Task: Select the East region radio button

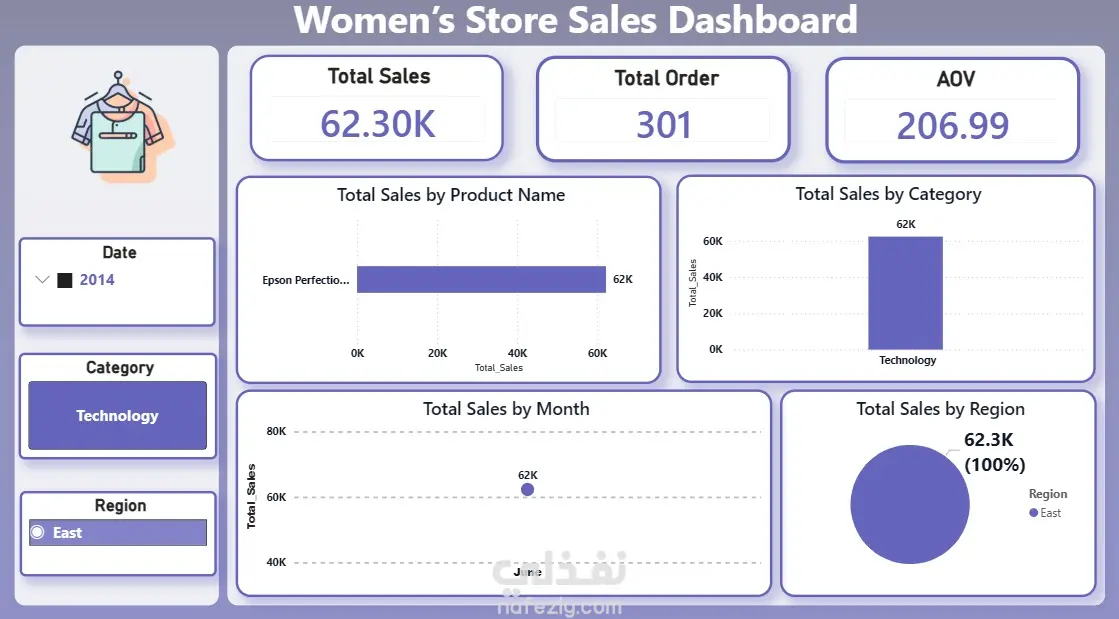Action: click(38, 532)
